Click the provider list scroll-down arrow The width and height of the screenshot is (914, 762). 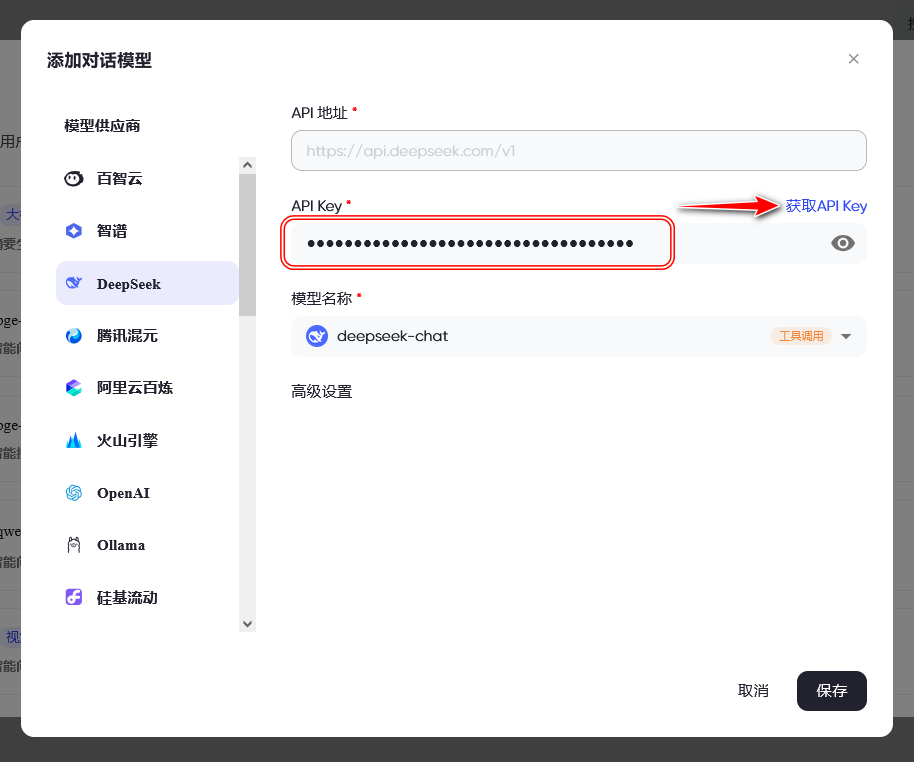[247, 624]
